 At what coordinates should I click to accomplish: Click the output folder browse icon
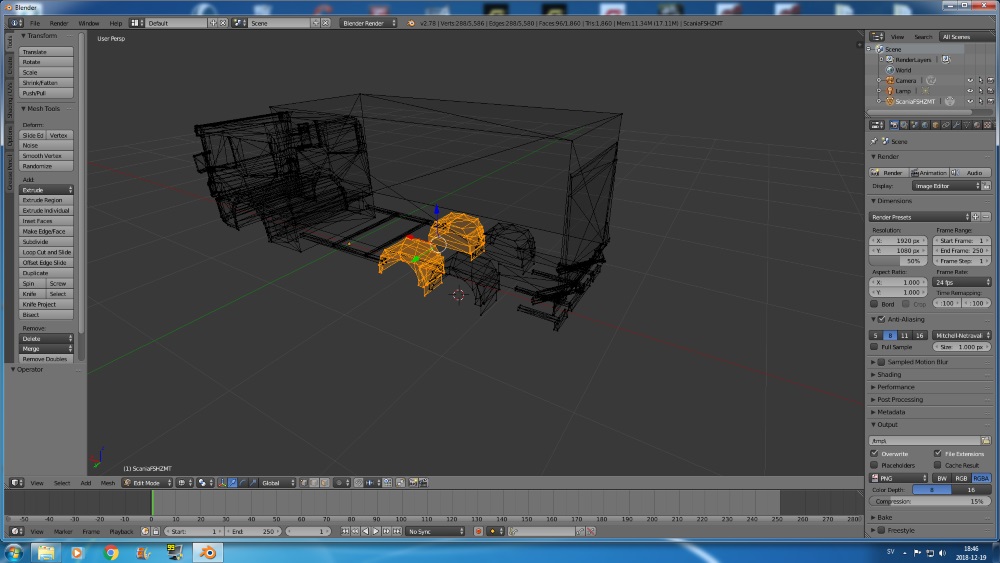tap(986, 441)
